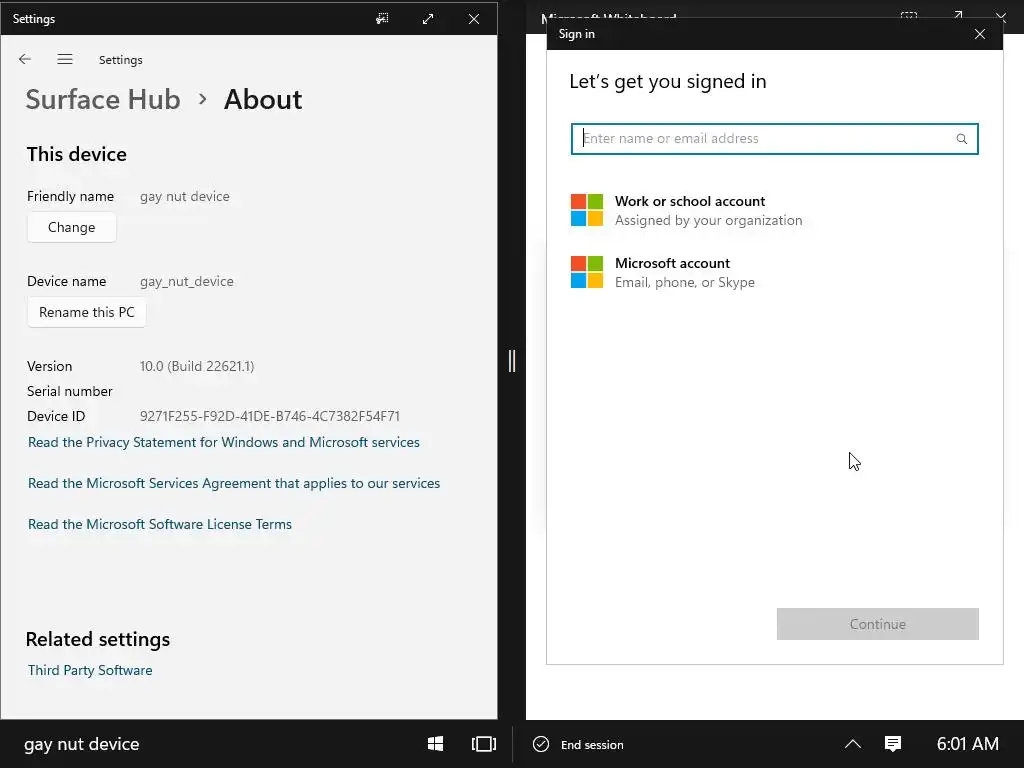Click the Work or school account logo

(x=586, y=210)
